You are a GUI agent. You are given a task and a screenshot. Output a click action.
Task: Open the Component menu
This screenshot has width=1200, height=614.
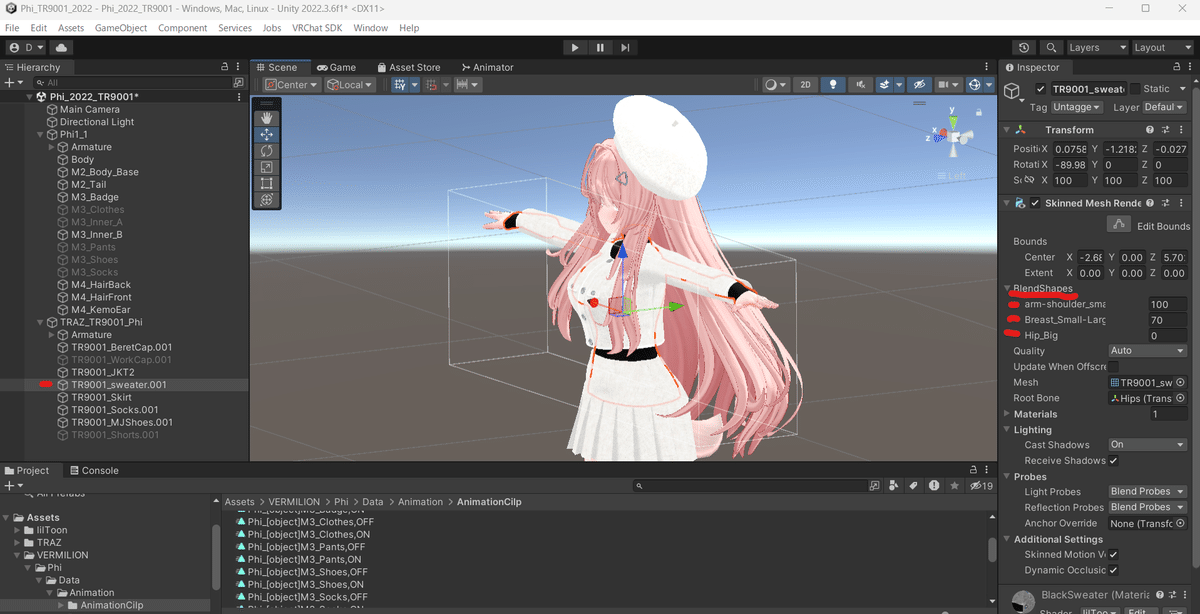coord(183,28)
